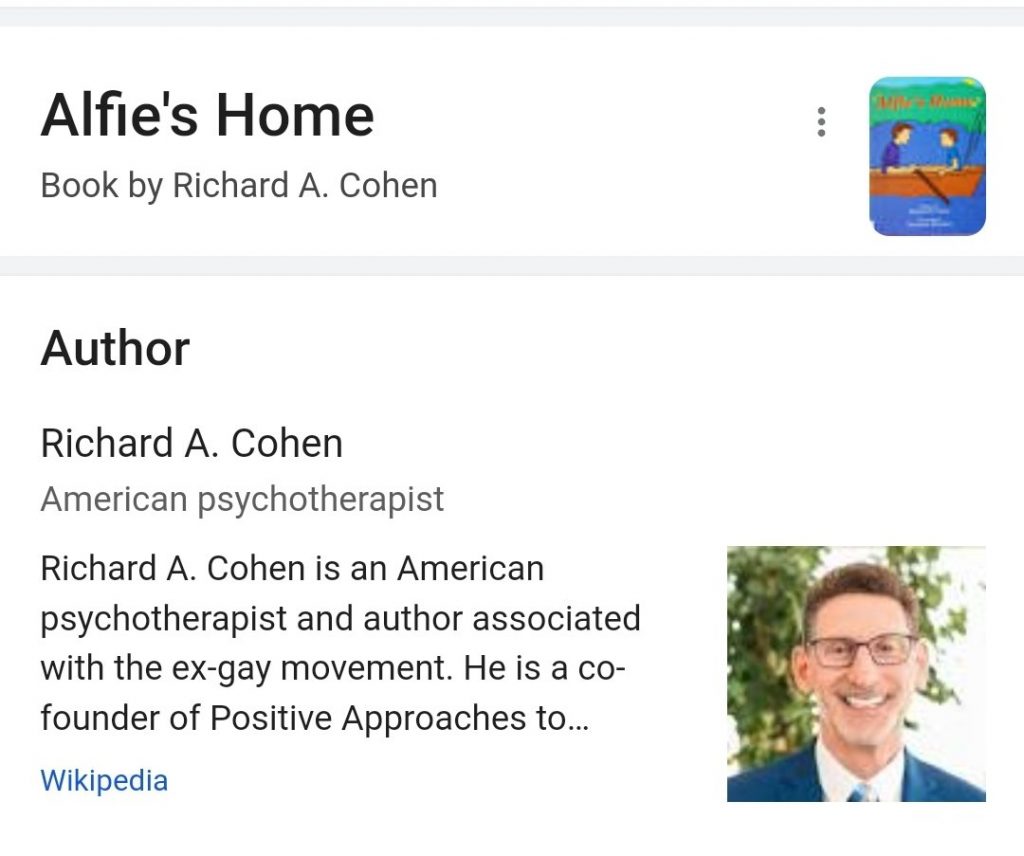Screen dimensions: 1024x856
Task: Select the Alfie's Home title heading
Action: click(207, 116)
